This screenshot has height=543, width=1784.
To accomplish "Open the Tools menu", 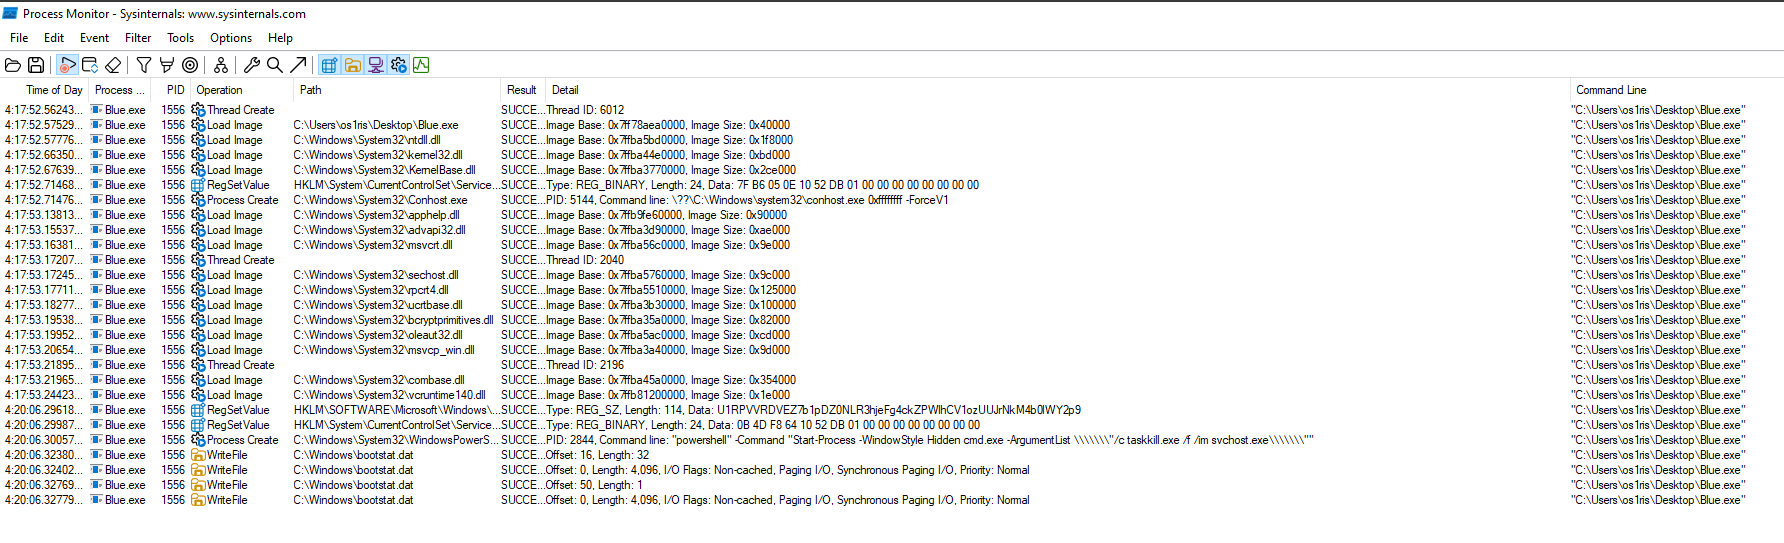I will (x=180, y=38).
